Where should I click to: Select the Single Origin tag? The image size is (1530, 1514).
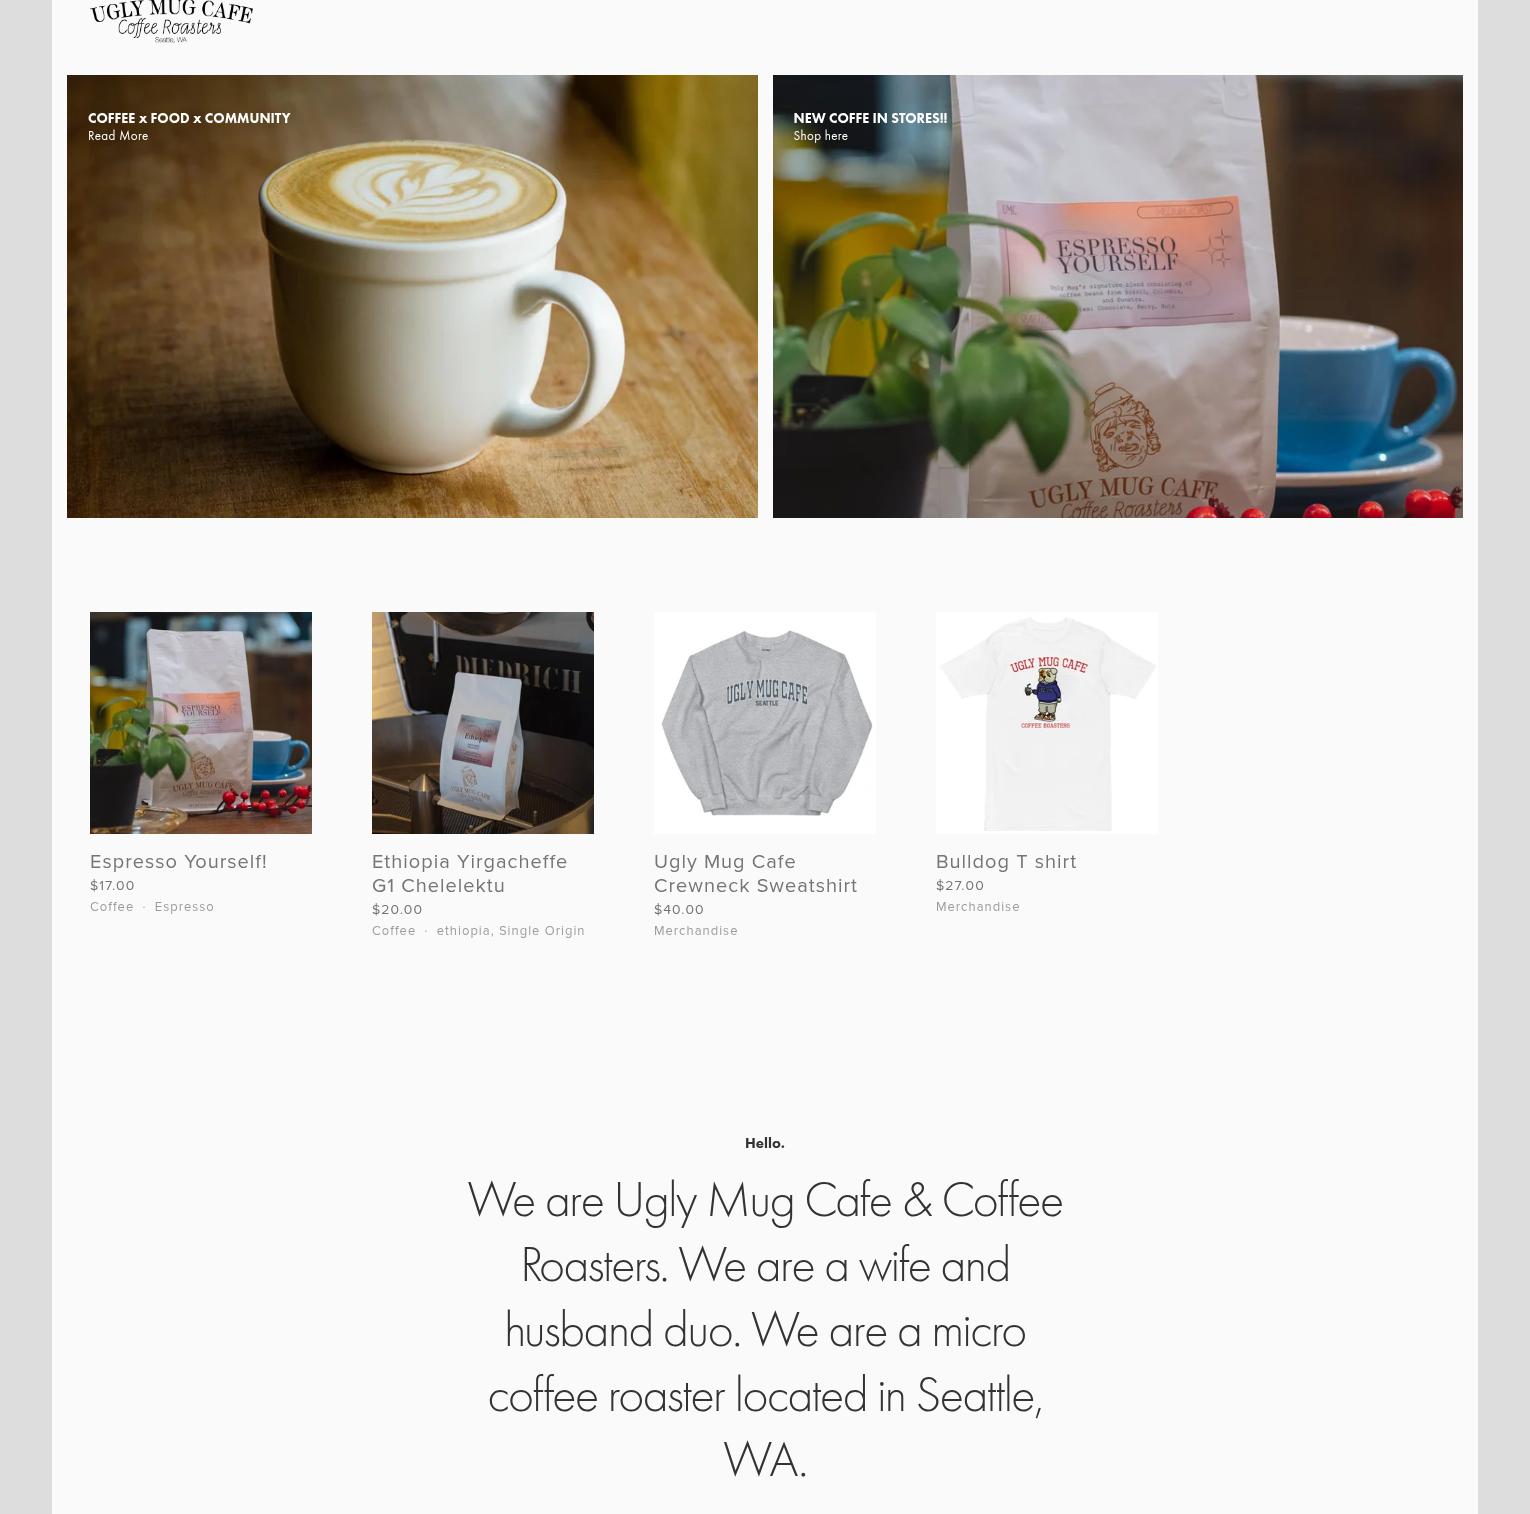(x=542, y=931)
